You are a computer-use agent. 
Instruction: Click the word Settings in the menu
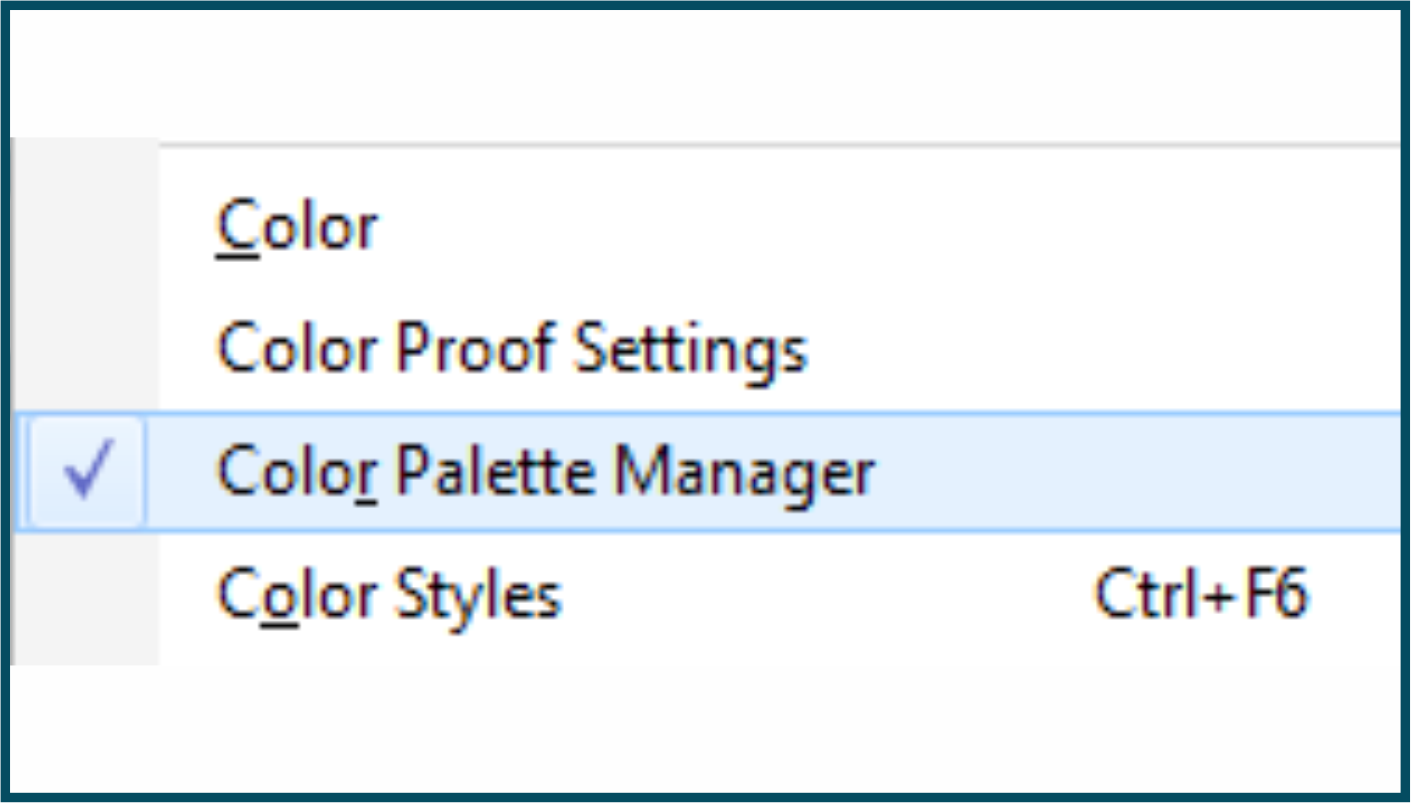click(690, 349)
